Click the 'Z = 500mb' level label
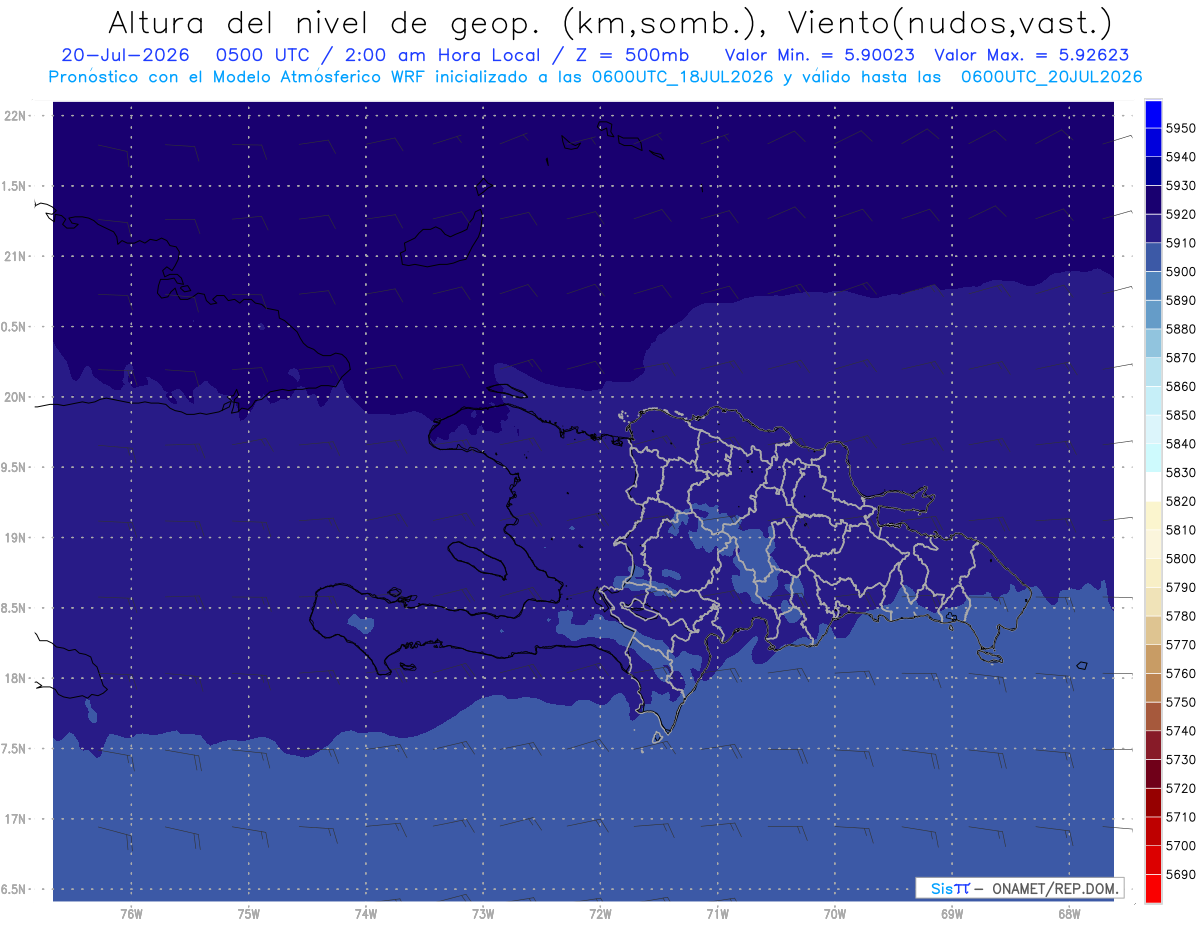Screen dimensions: 1200x927 pyautogui.click(x=632, y=55)
